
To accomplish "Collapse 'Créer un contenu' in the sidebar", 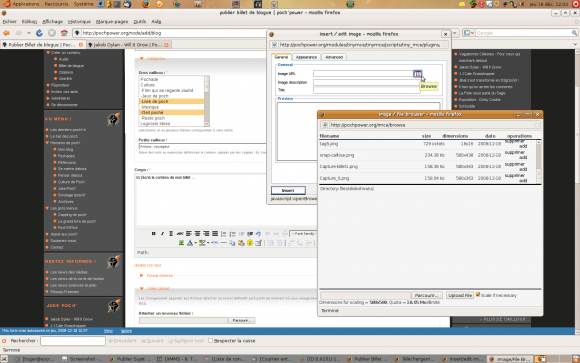I will (48, 53).
